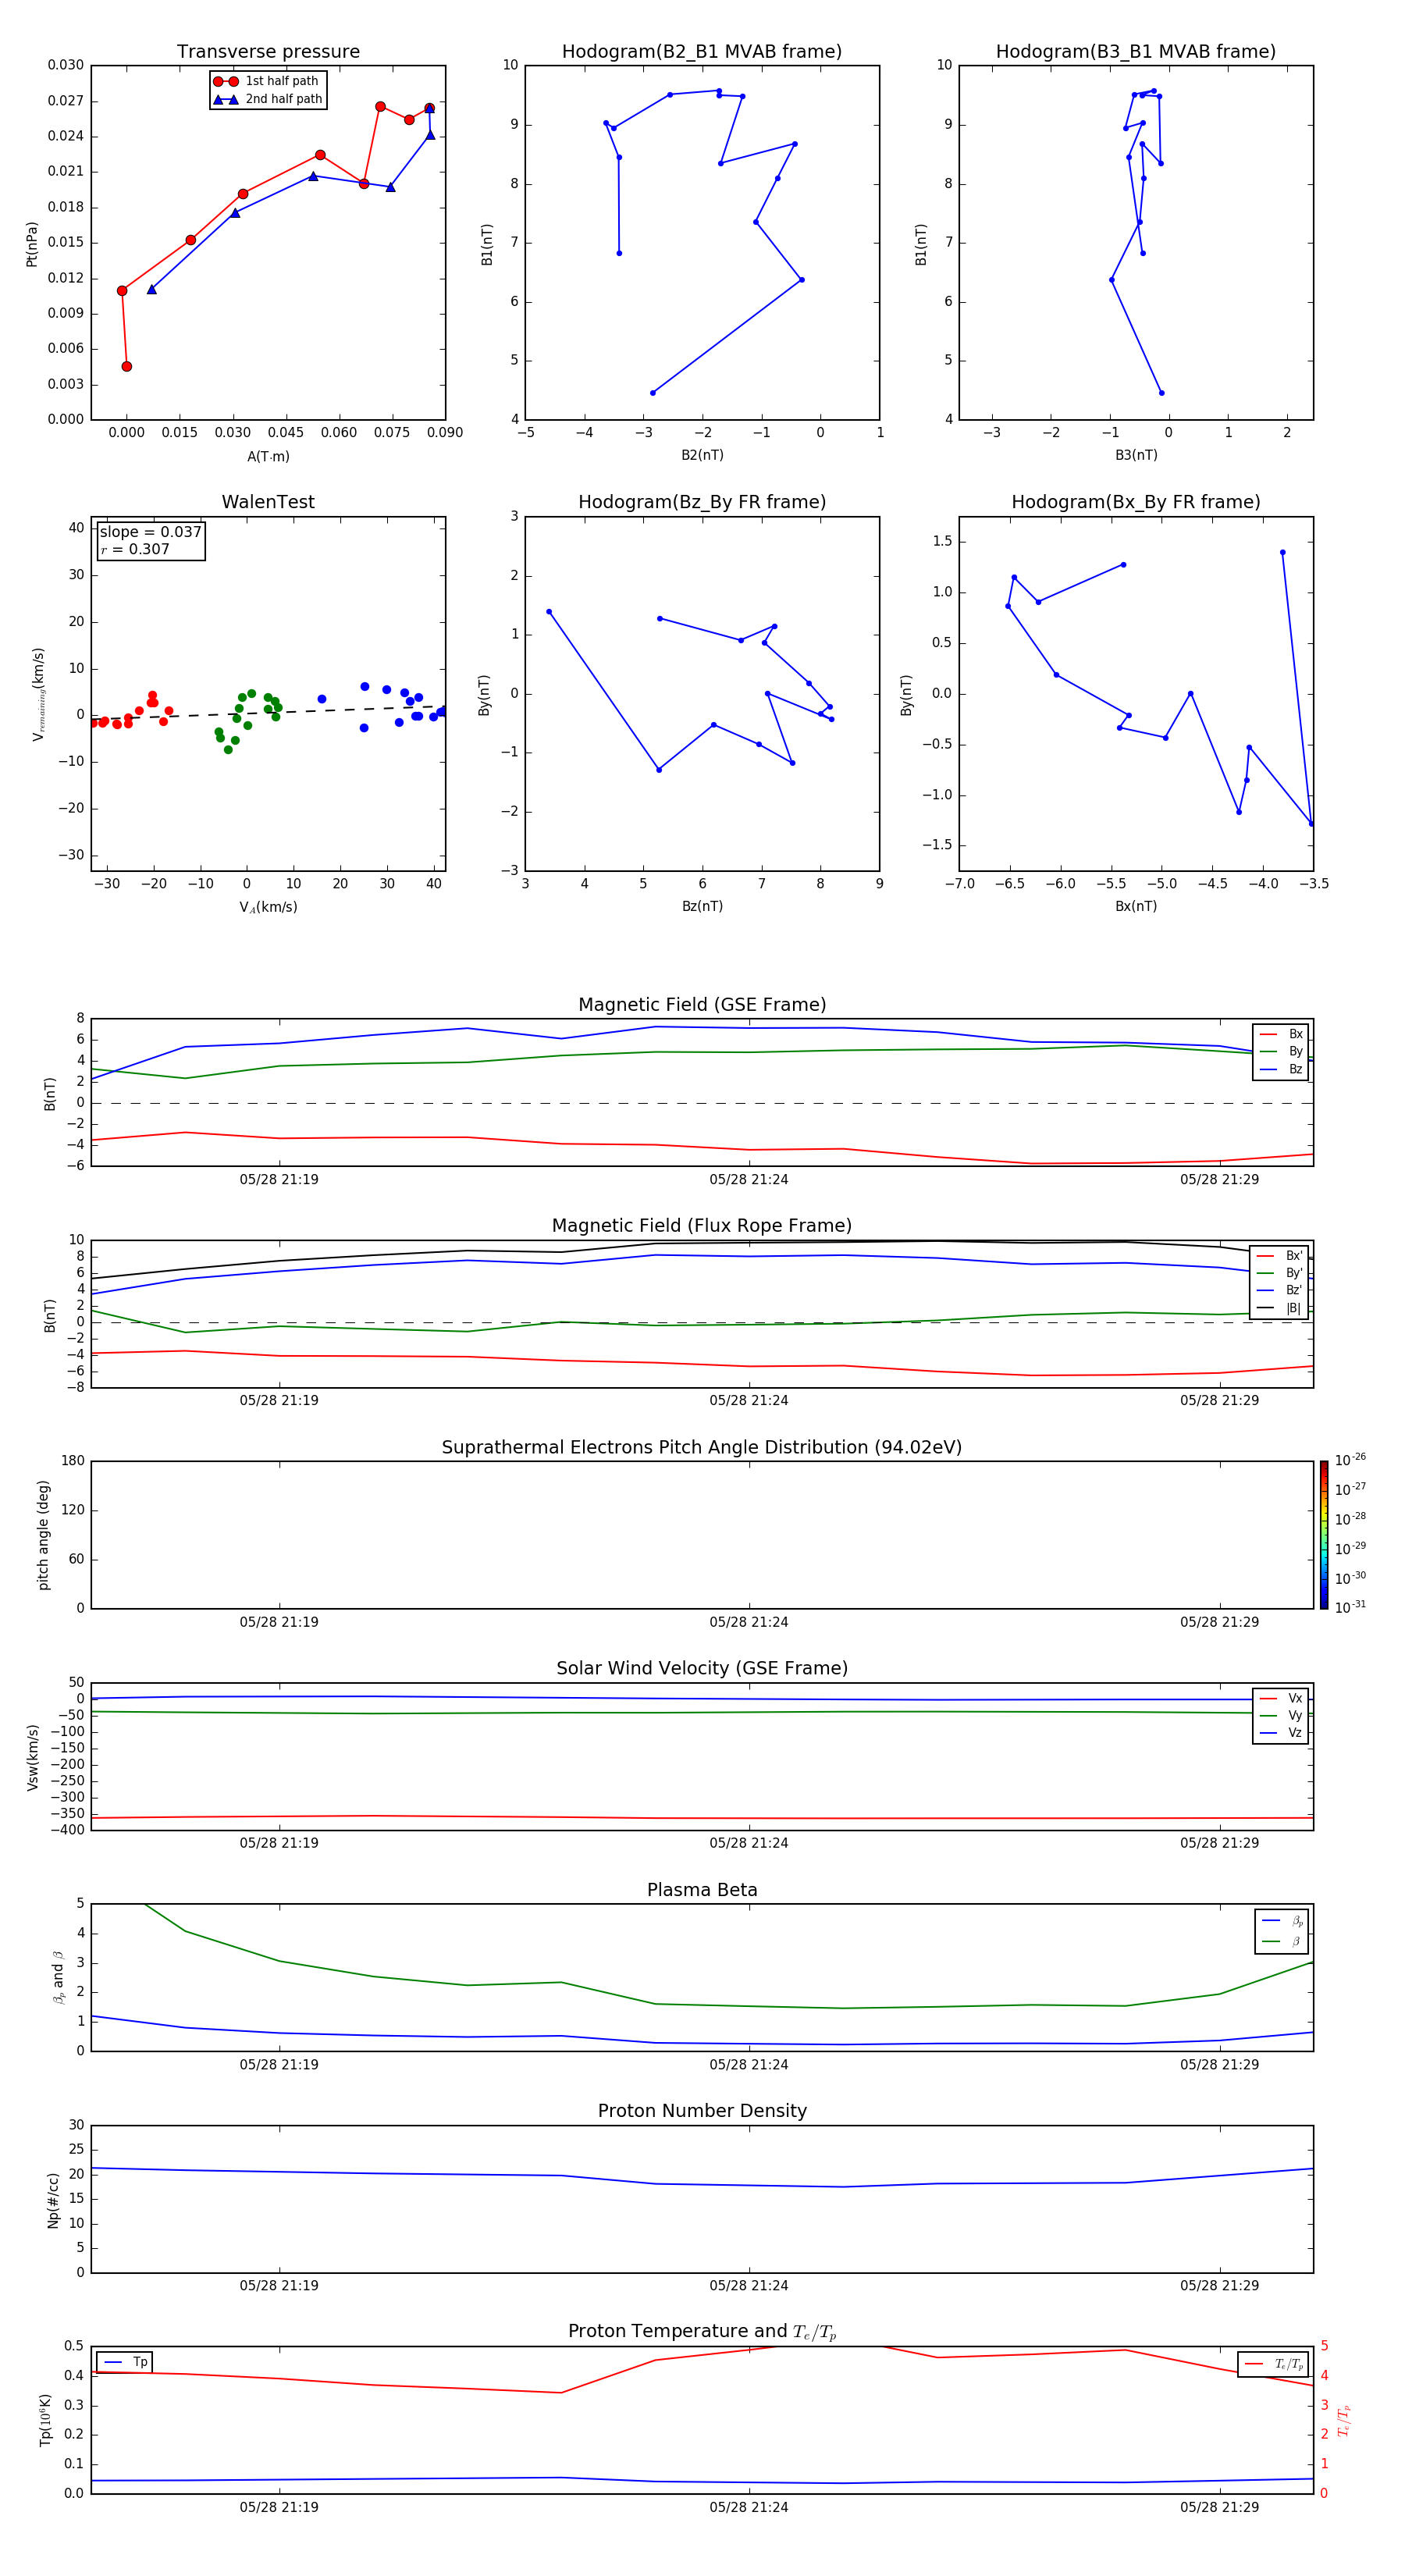Click the 'A(T·m)' x-axis label
Screen dimensions: 1405x2576
[268, 456]
